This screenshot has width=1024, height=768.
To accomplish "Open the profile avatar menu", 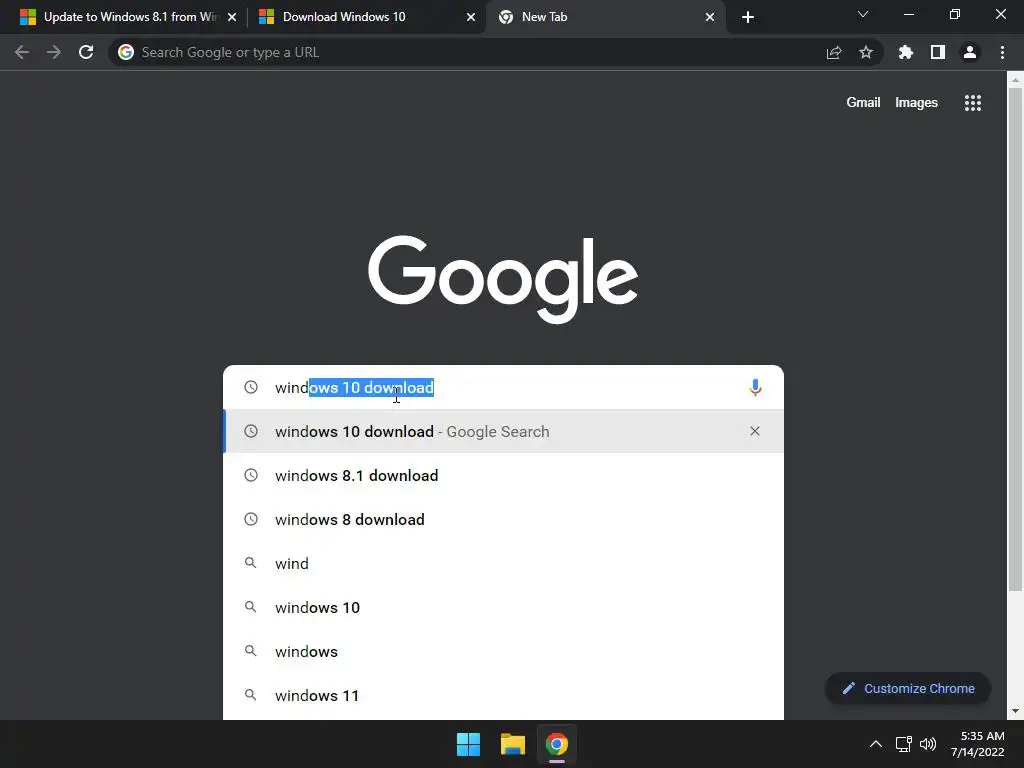I will (x=970, y=52).
